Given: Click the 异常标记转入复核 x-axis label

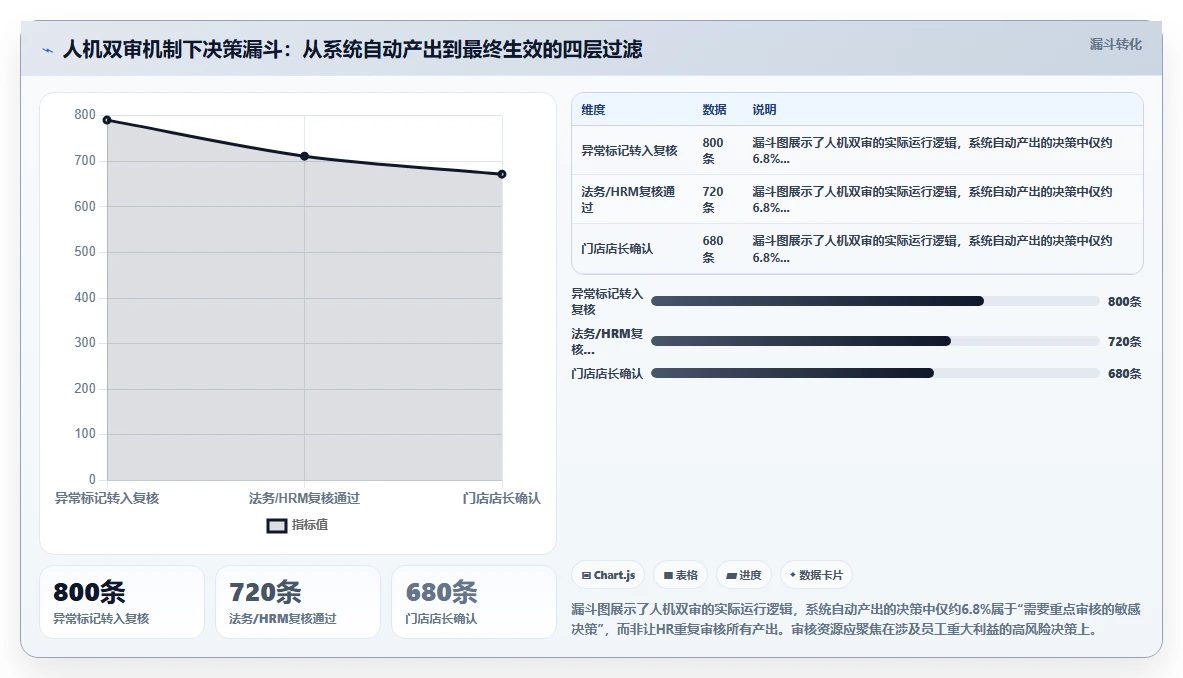Looking at the screenshot, I should 107,499.
